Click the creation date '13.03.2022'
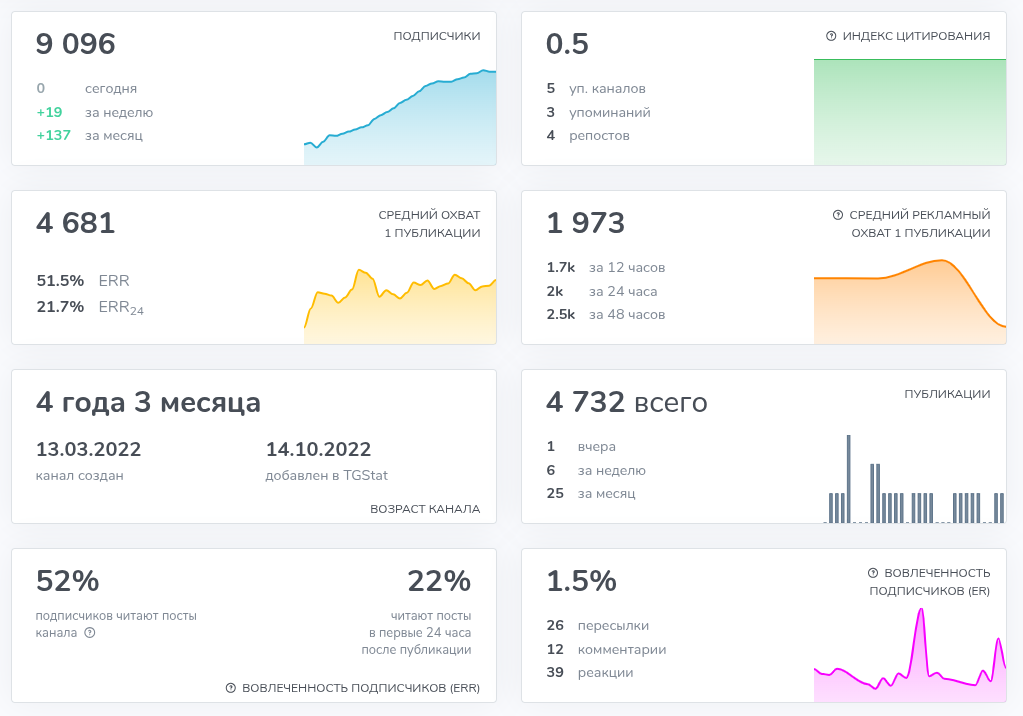This screenshot has height=716, width=1023. point(89,449)
